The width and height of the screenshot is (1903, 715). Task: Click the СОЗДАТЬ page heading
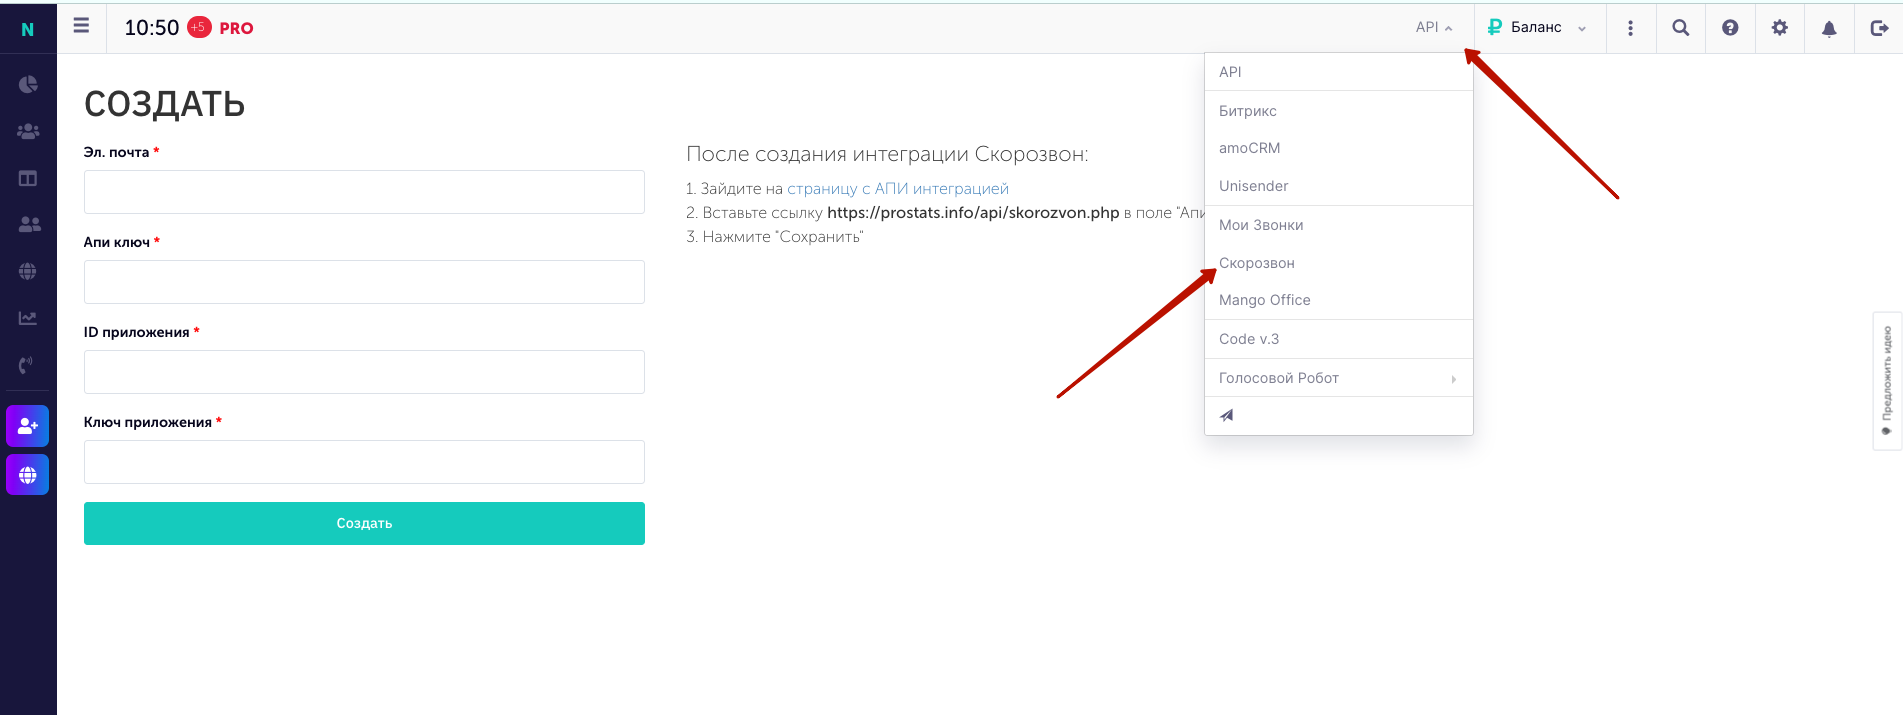coord(165,104)
